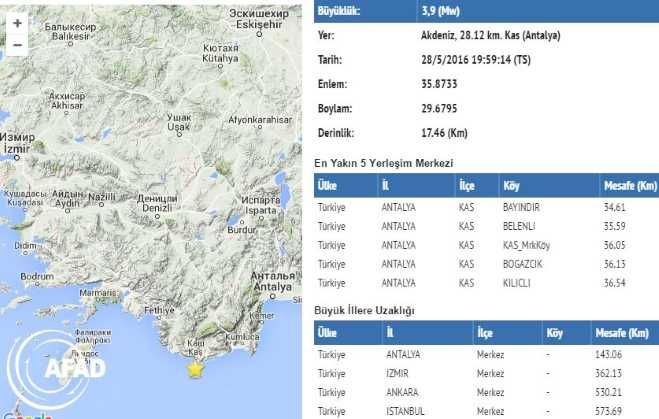Click the yellow star earthquake marker
The height and width of the screenshot is (419, 659).
tap(195, 370)
